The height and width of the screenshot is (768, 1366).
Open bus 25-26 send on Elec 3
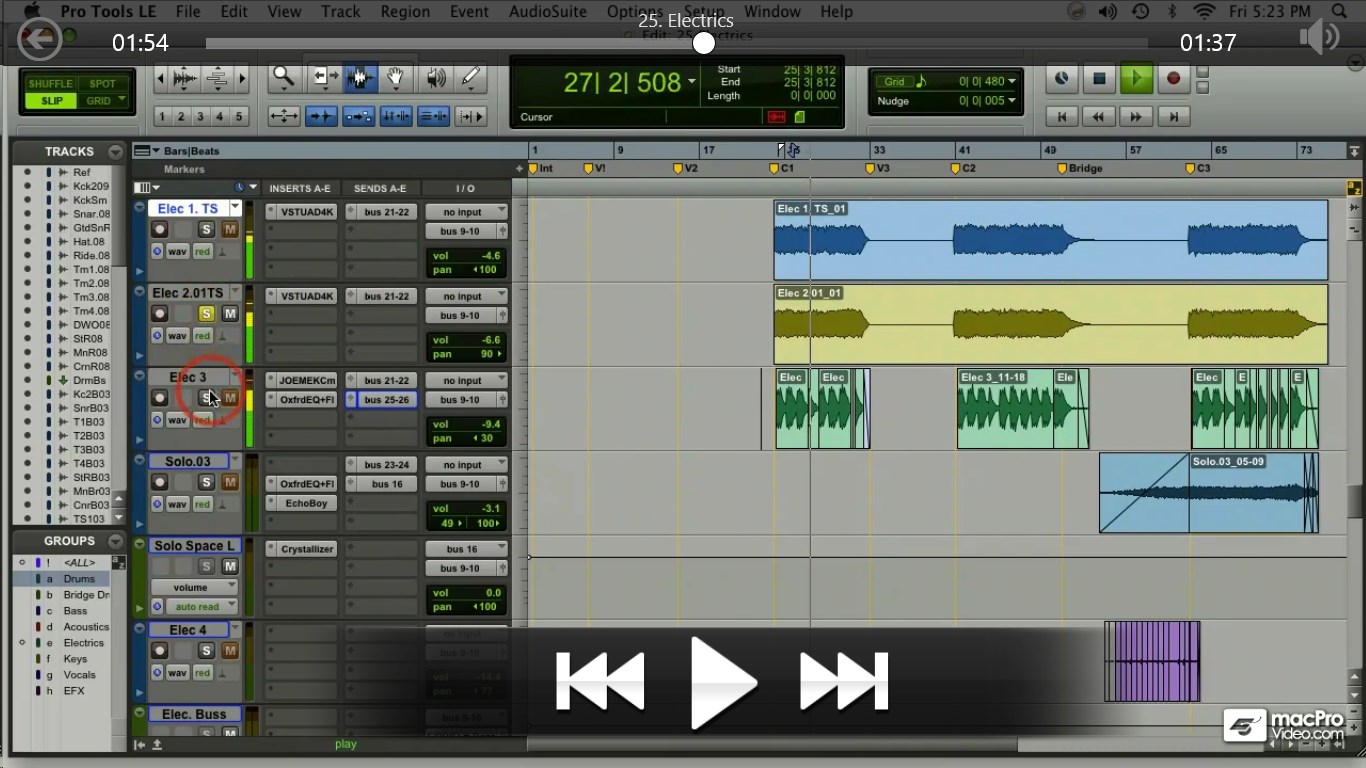380,399
